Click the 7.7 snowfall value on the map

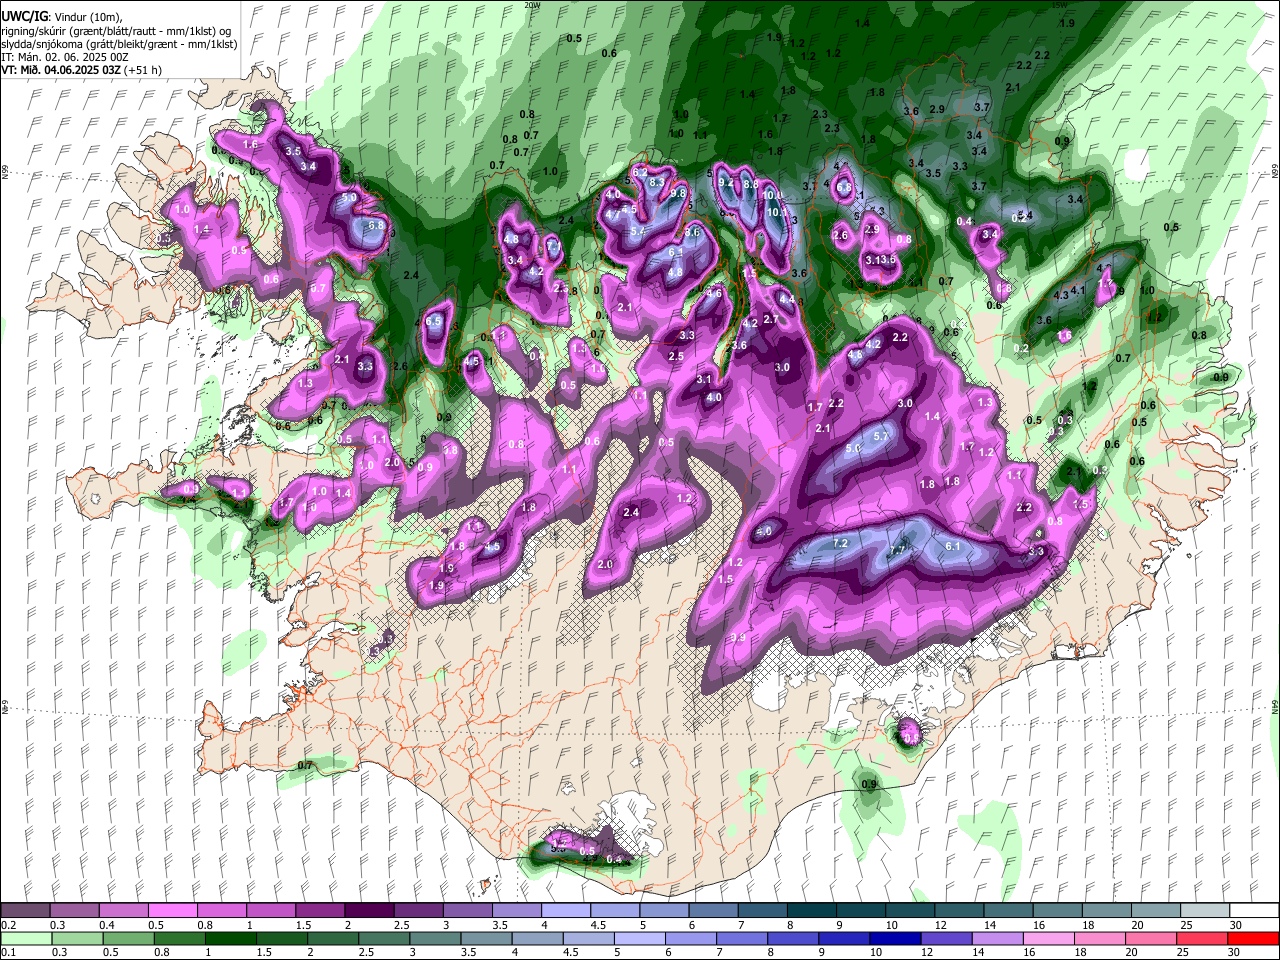click(x=897, y=550)
